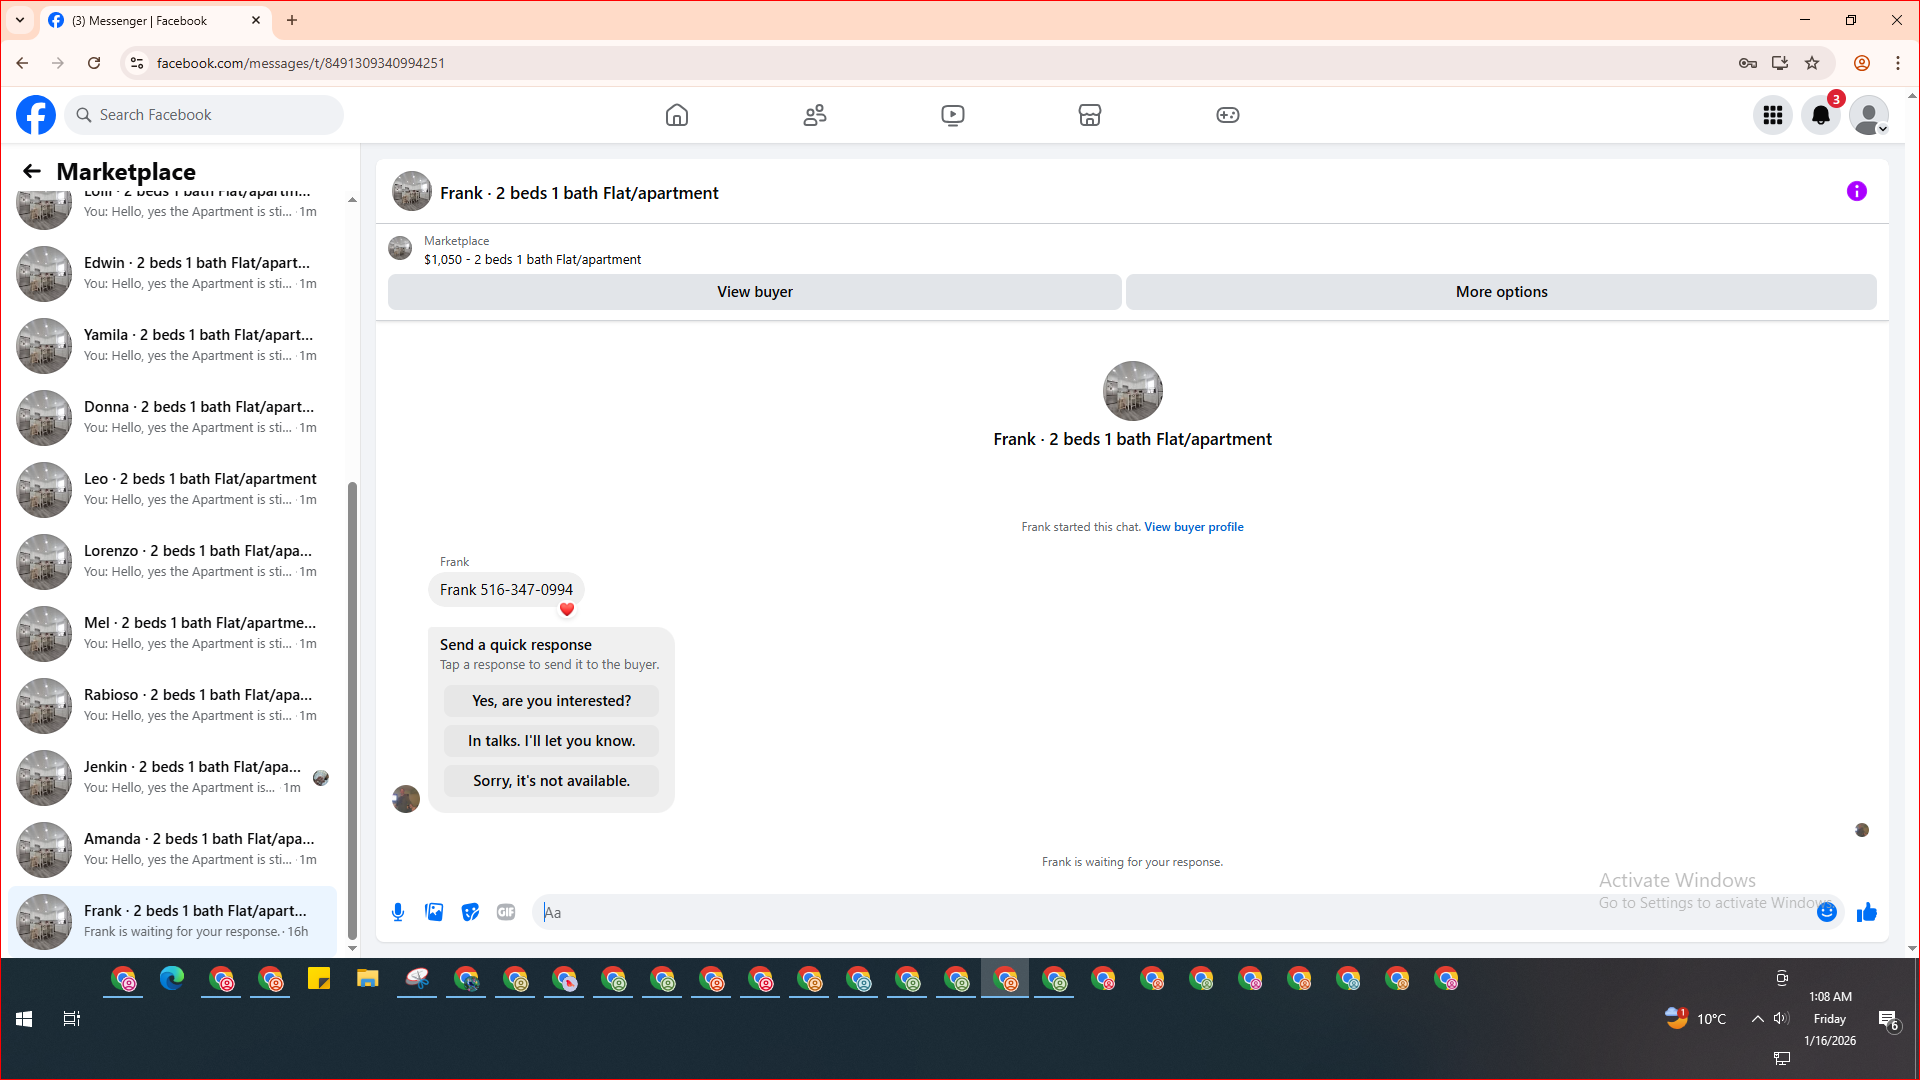
Task: Choose the sticker icon in composer
Action: 470,912
